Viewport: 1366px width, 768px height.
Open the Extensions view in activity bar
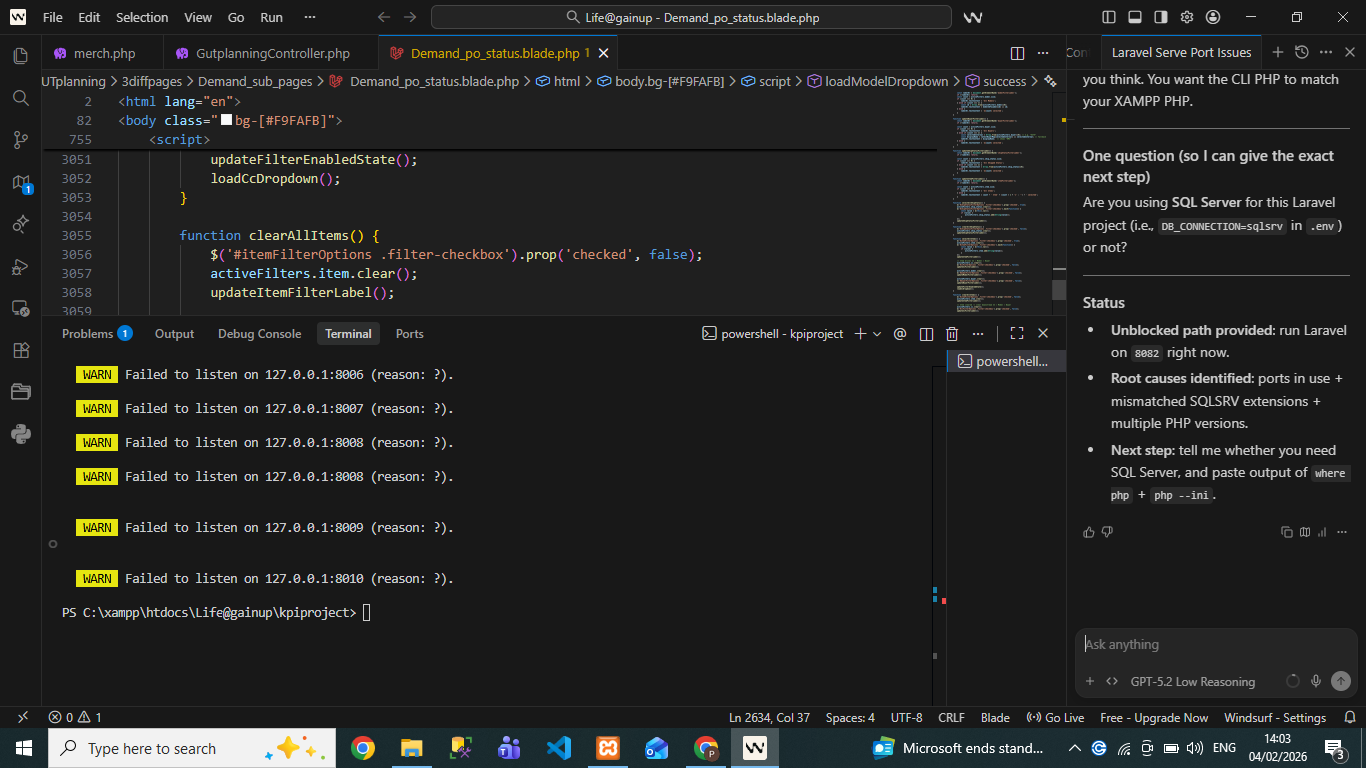click(x=20, y=350)
